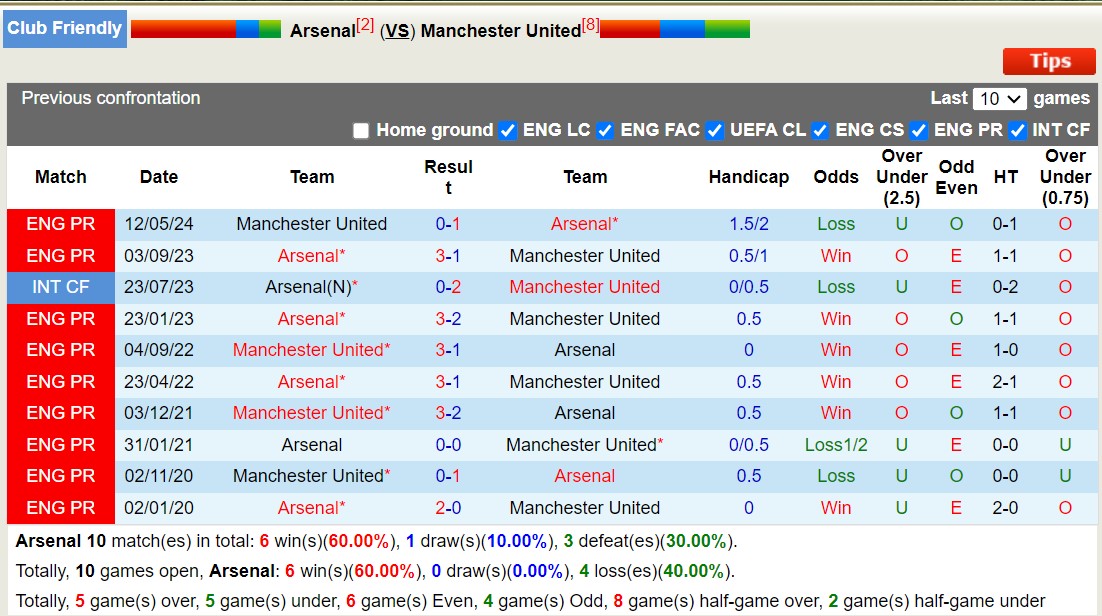Click the INT CF badge on the 23/07/23 row

[x=60, y=287]
